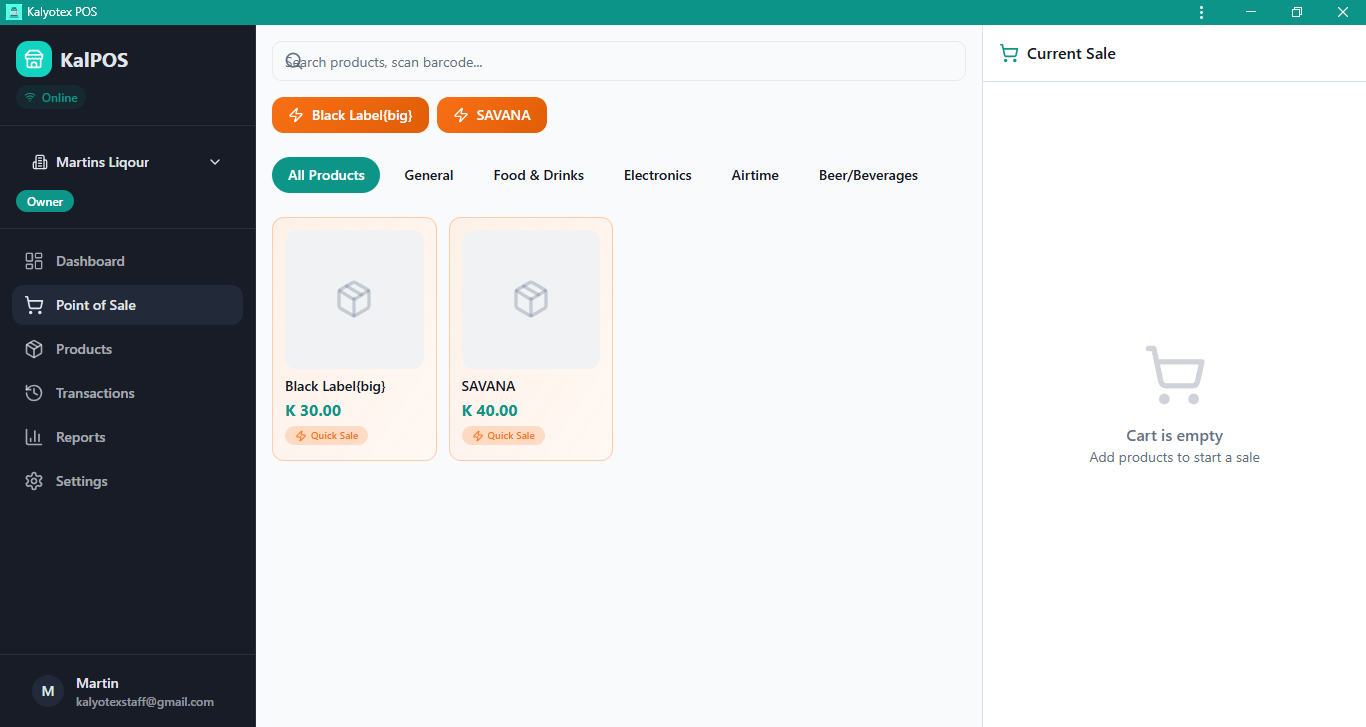Select the Airtime category tab
The height and width of the screenshot is (727, 1366).
(755, 175)
